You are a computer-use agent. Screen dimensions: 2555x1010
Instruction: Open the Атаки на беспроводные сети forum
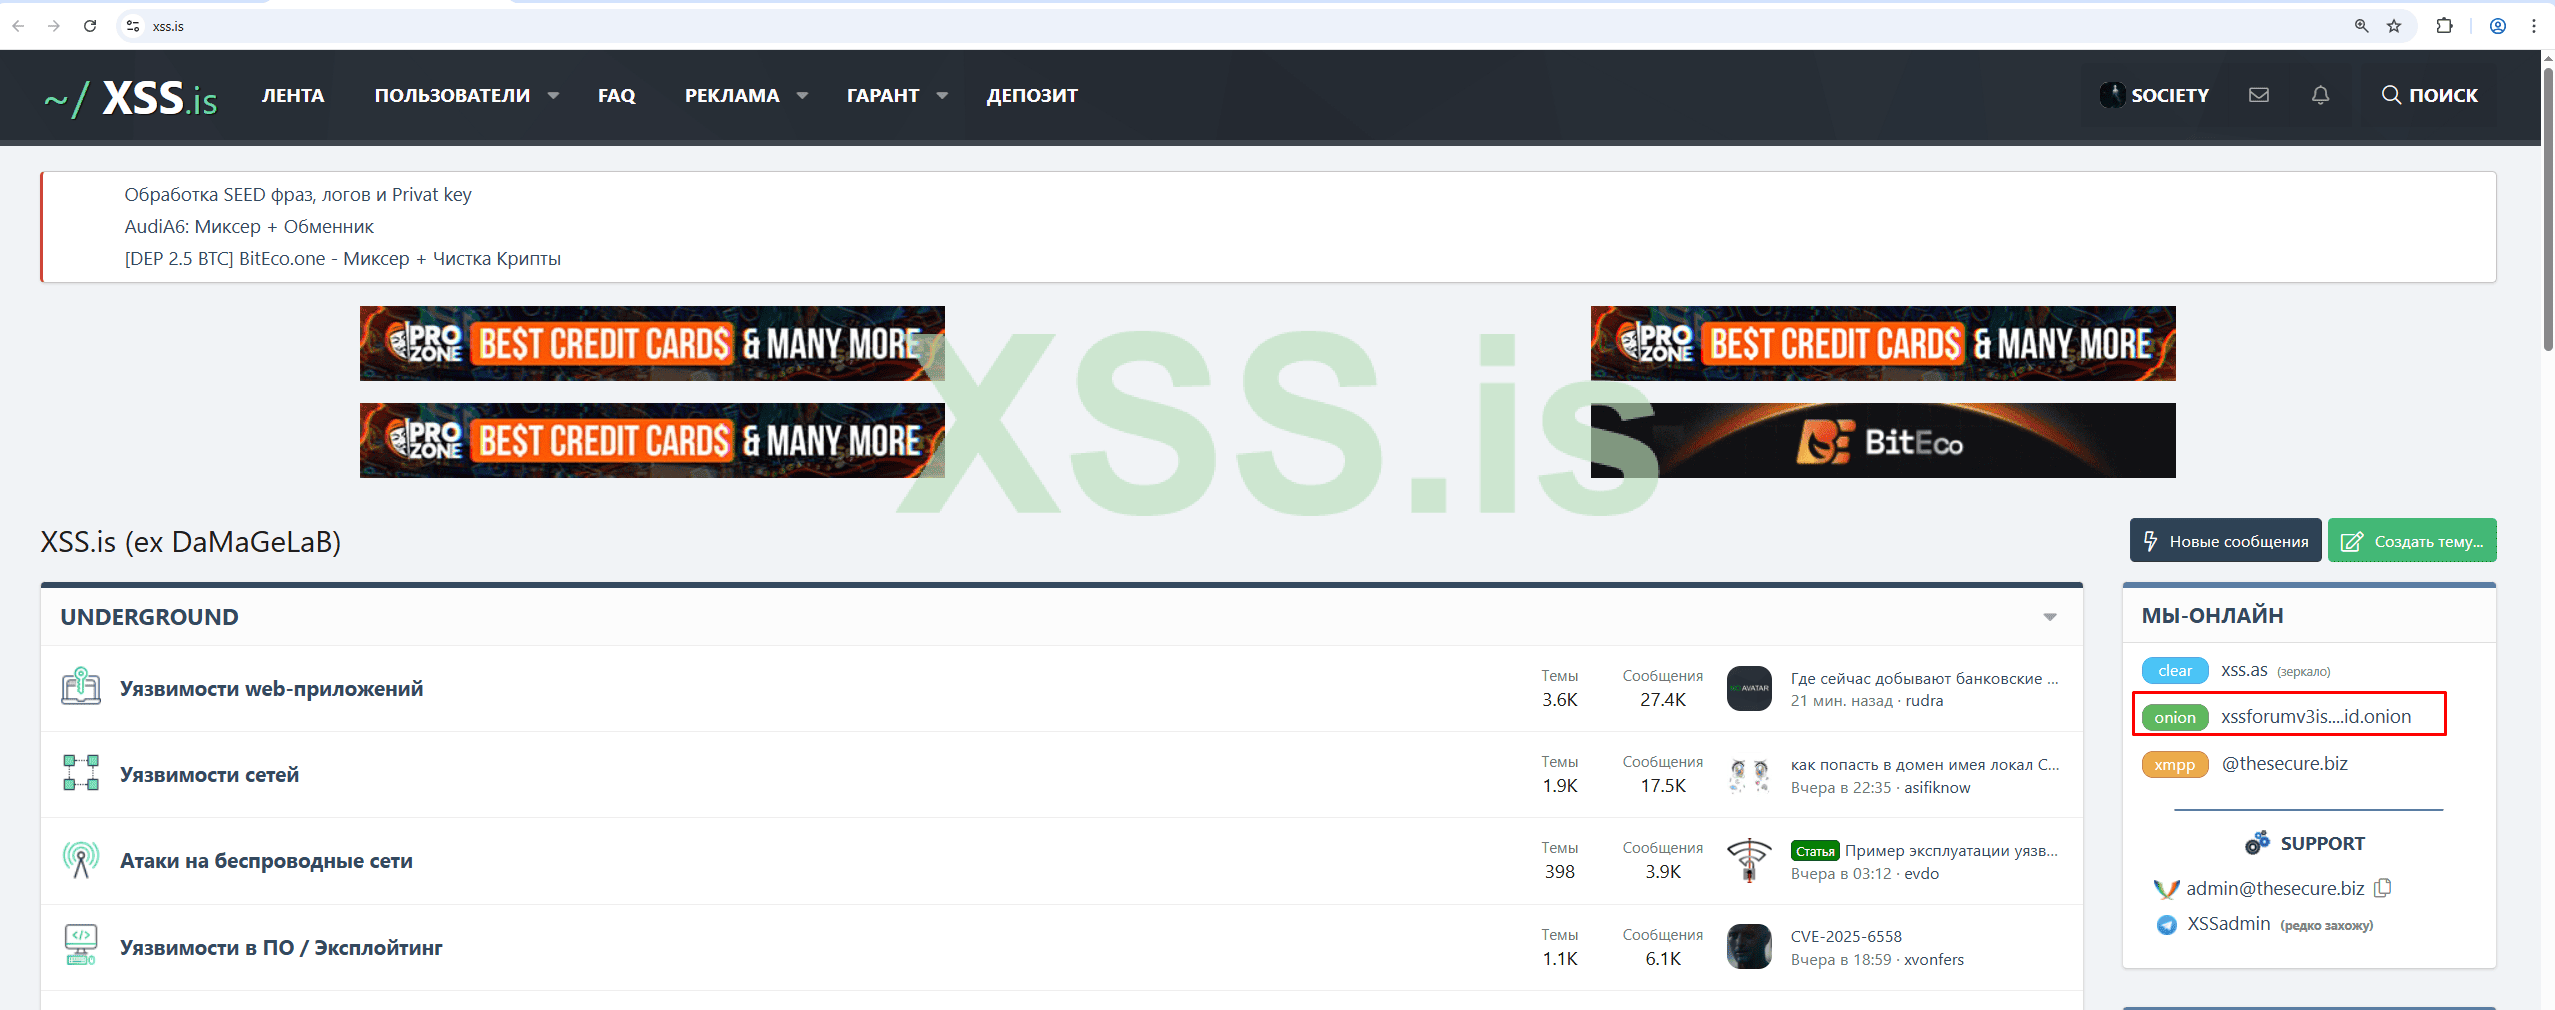pos(267,861)
